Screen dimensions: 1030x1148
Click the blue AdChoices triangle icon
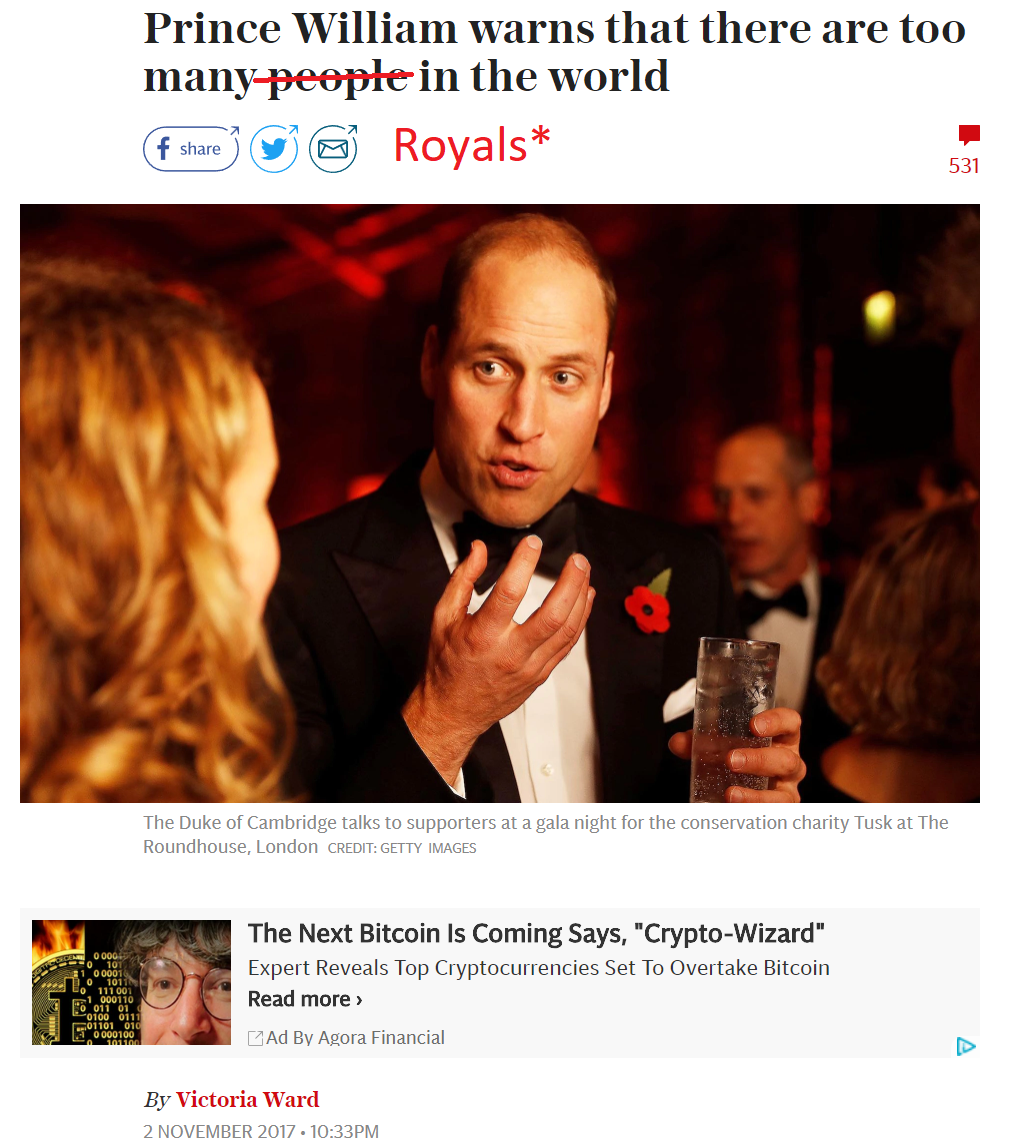tap(966, 1046)
